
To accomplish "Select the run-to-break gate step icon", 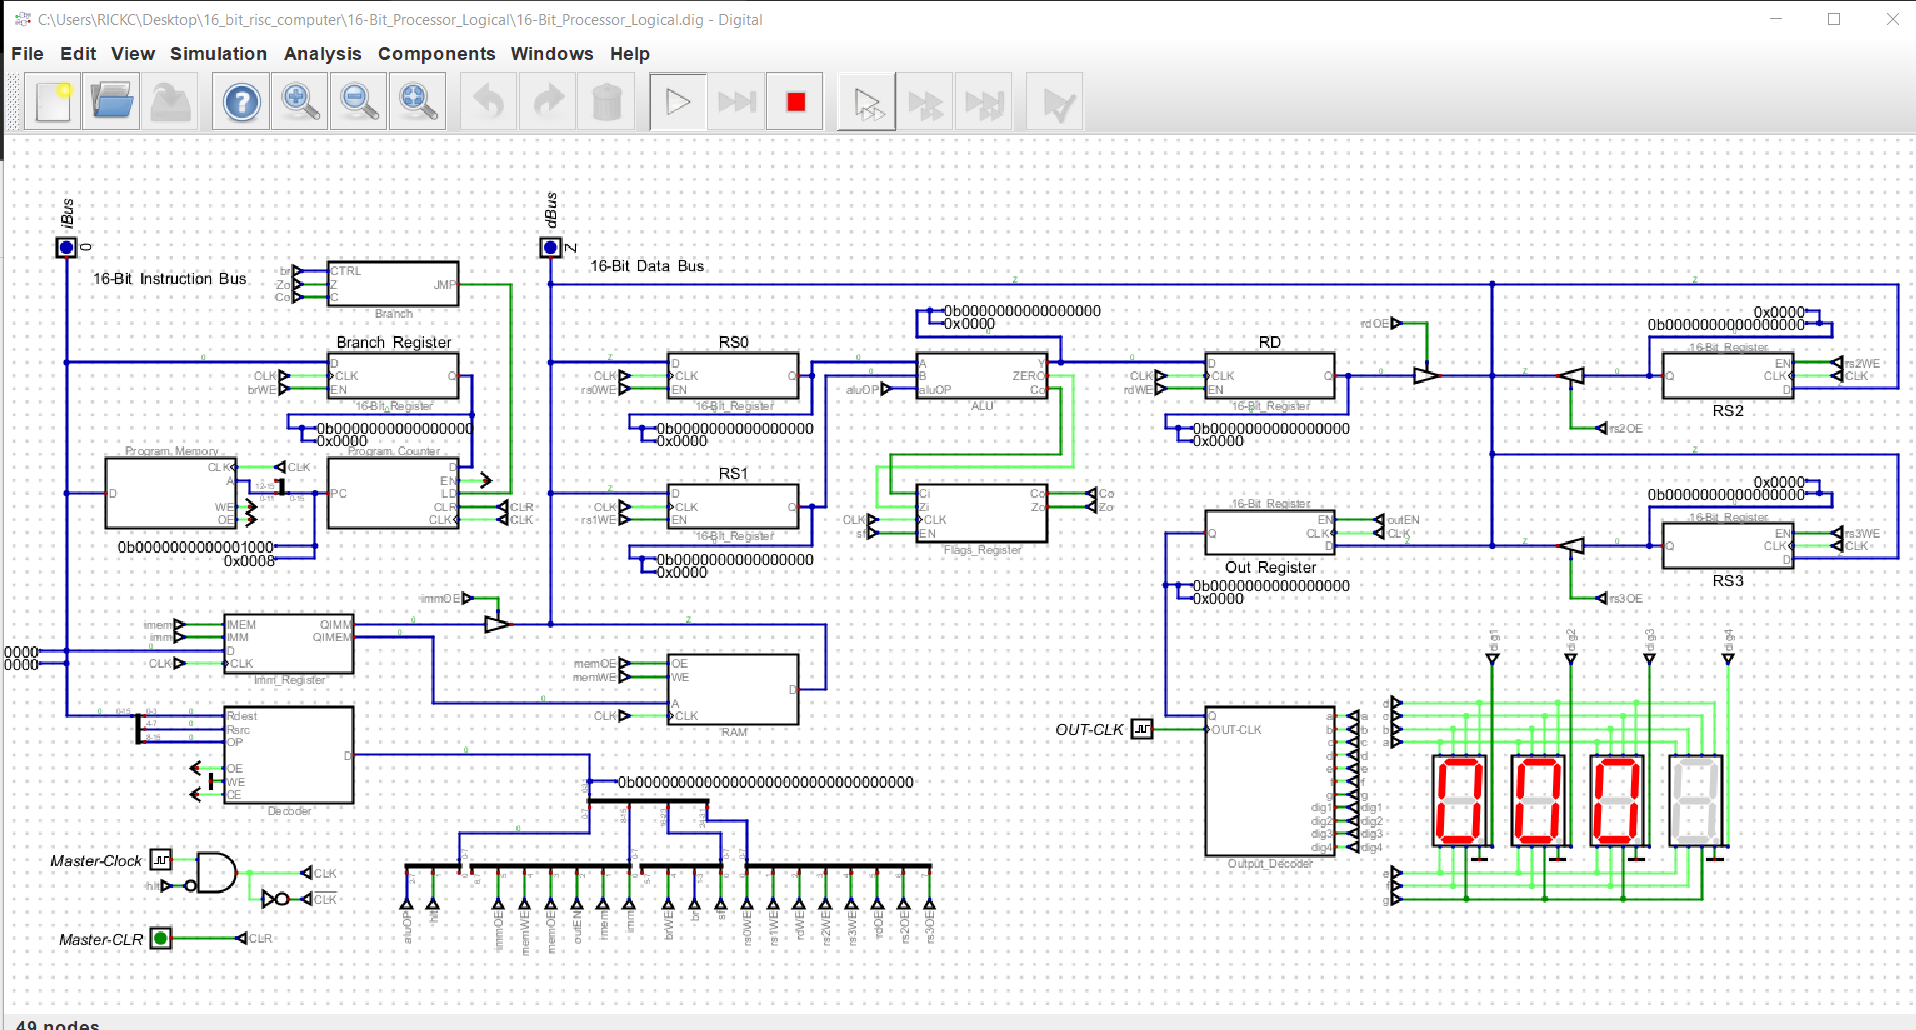I will coord(866,101).
